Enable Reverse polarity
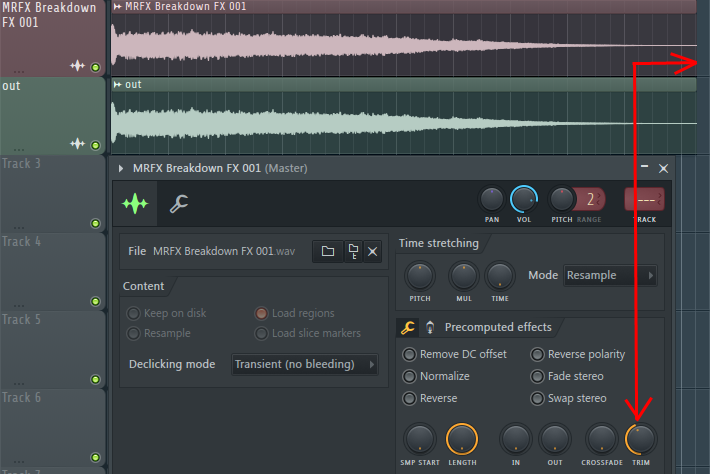 (537, 354)
